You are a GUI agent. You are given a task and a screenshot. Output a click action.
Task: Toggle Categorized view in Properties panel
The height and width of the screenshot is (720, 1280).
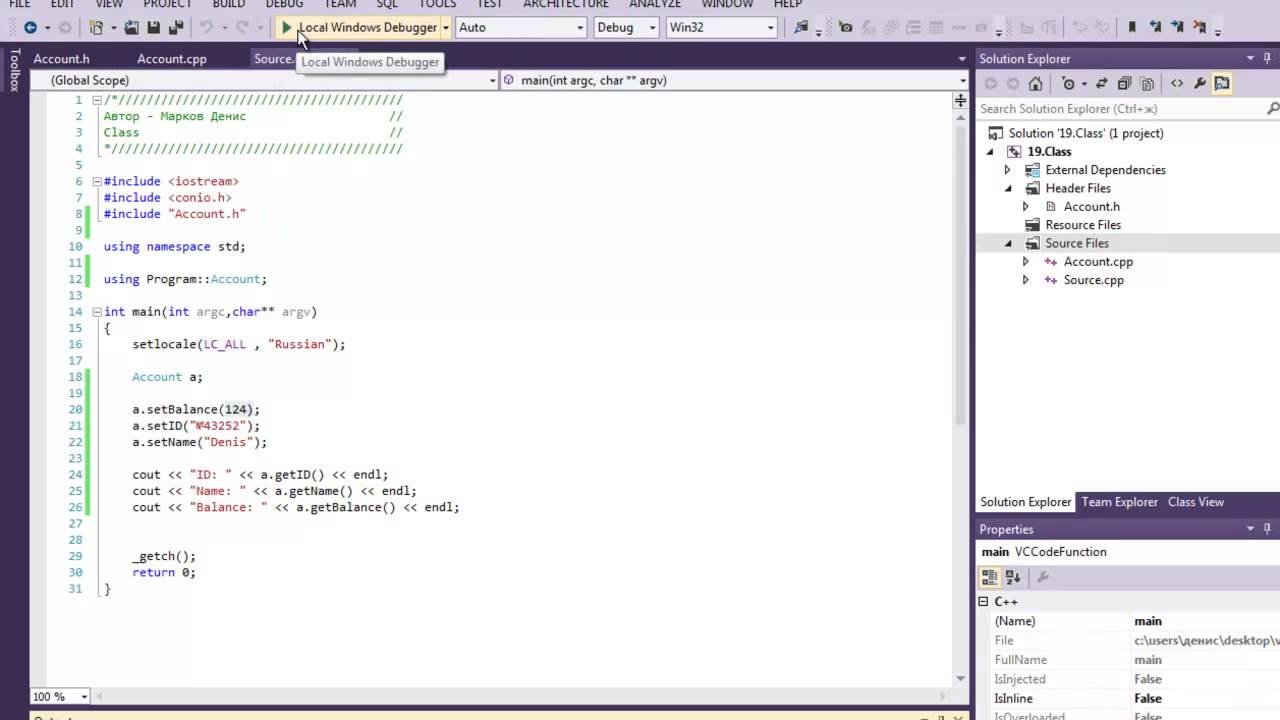click(x=989, y=577)
